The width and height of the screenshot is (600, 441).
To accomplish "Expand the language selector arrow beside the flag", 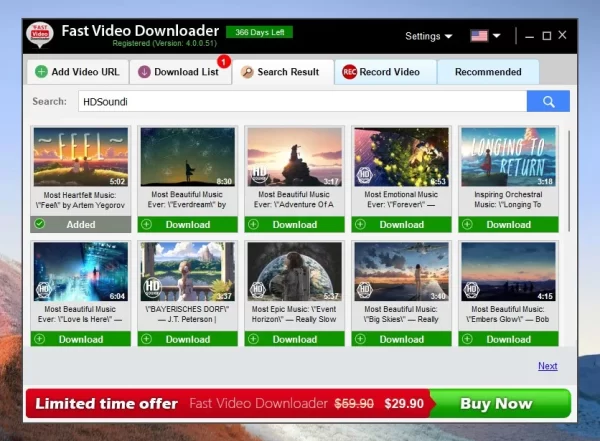I will click(497, 36).
